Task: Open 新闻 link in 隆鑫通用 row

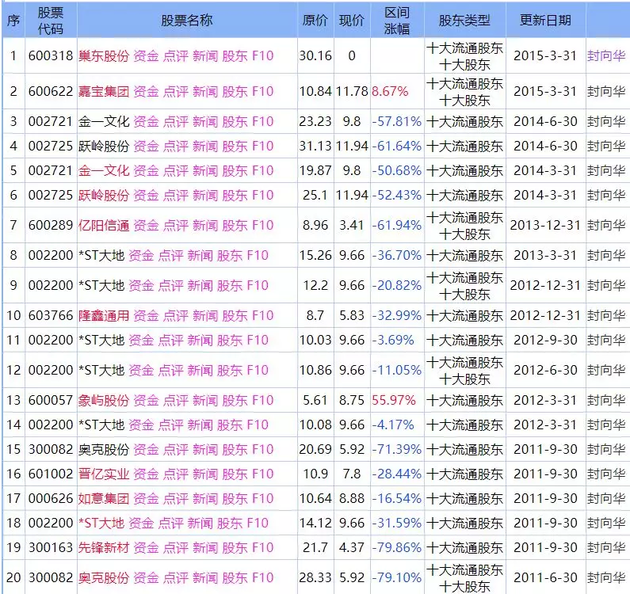Action: pos(205,315)
